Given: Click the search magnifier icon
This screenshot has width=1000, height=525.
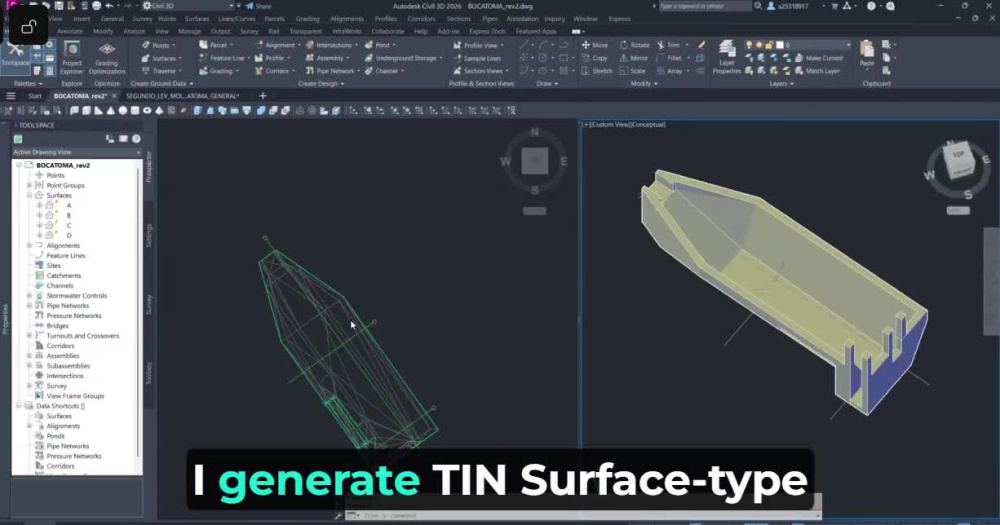Looking at the screenshot, I should coord(758,6).
